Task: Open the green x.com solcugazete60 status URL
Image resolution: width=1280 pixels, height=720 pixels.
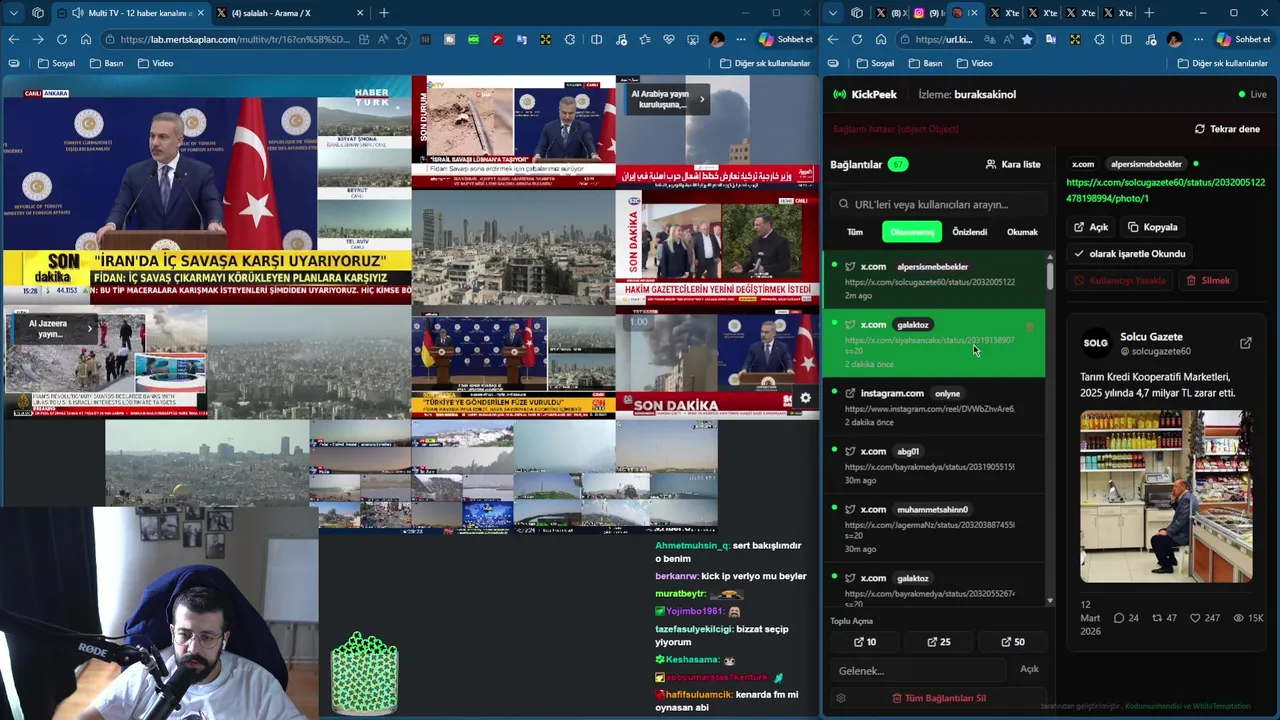Action: point(1165,190)
